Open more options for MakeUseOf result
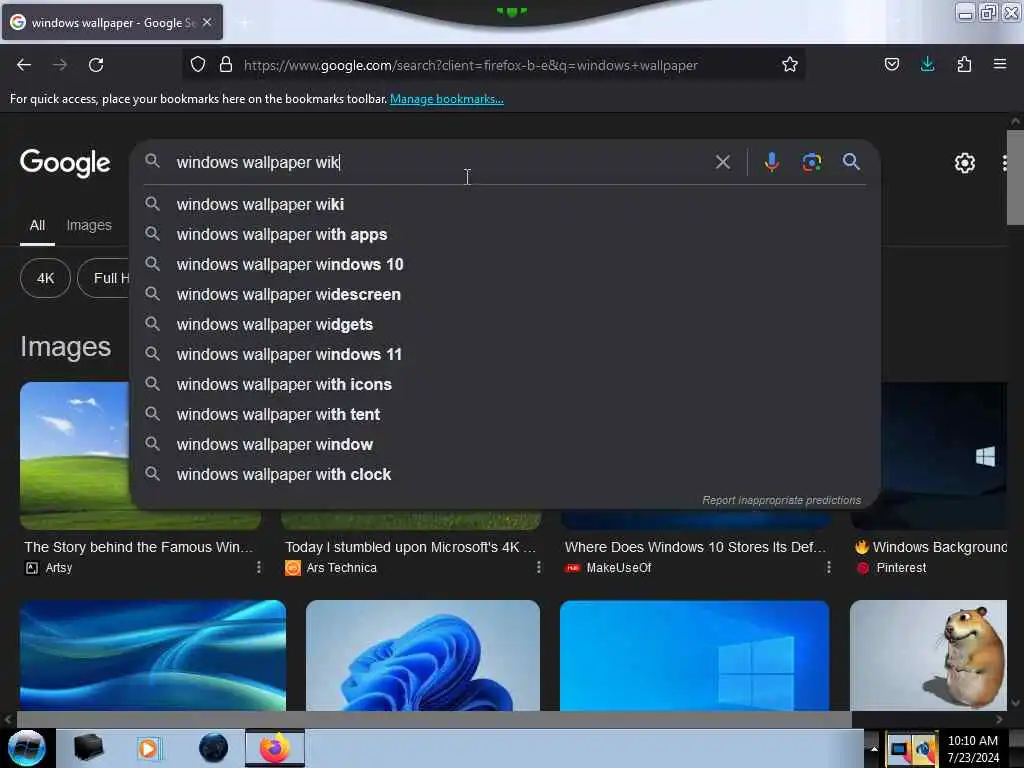 pos(829,568)
